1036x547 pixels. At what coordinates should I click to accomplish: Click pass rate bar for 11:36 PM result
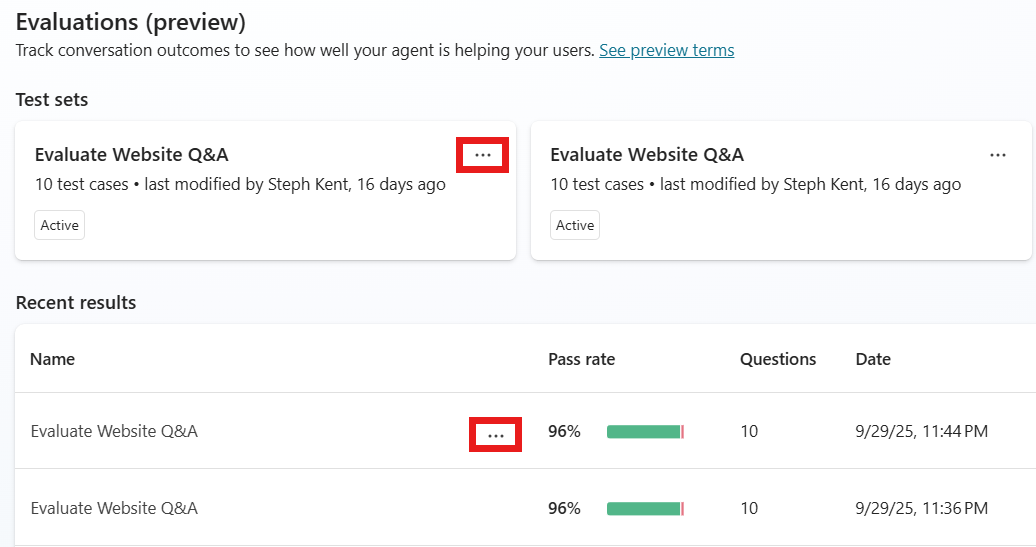[645, 509]
